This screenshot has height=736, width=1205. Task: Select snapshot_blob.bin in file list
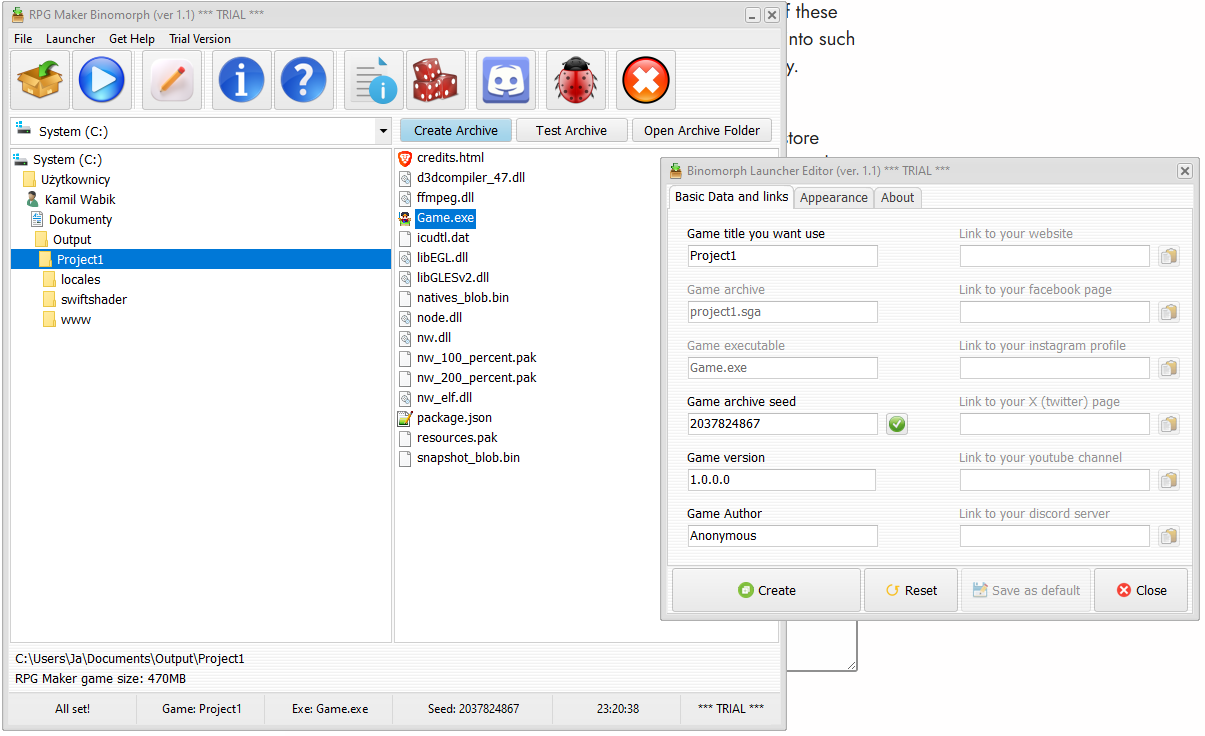pos(468,458)
